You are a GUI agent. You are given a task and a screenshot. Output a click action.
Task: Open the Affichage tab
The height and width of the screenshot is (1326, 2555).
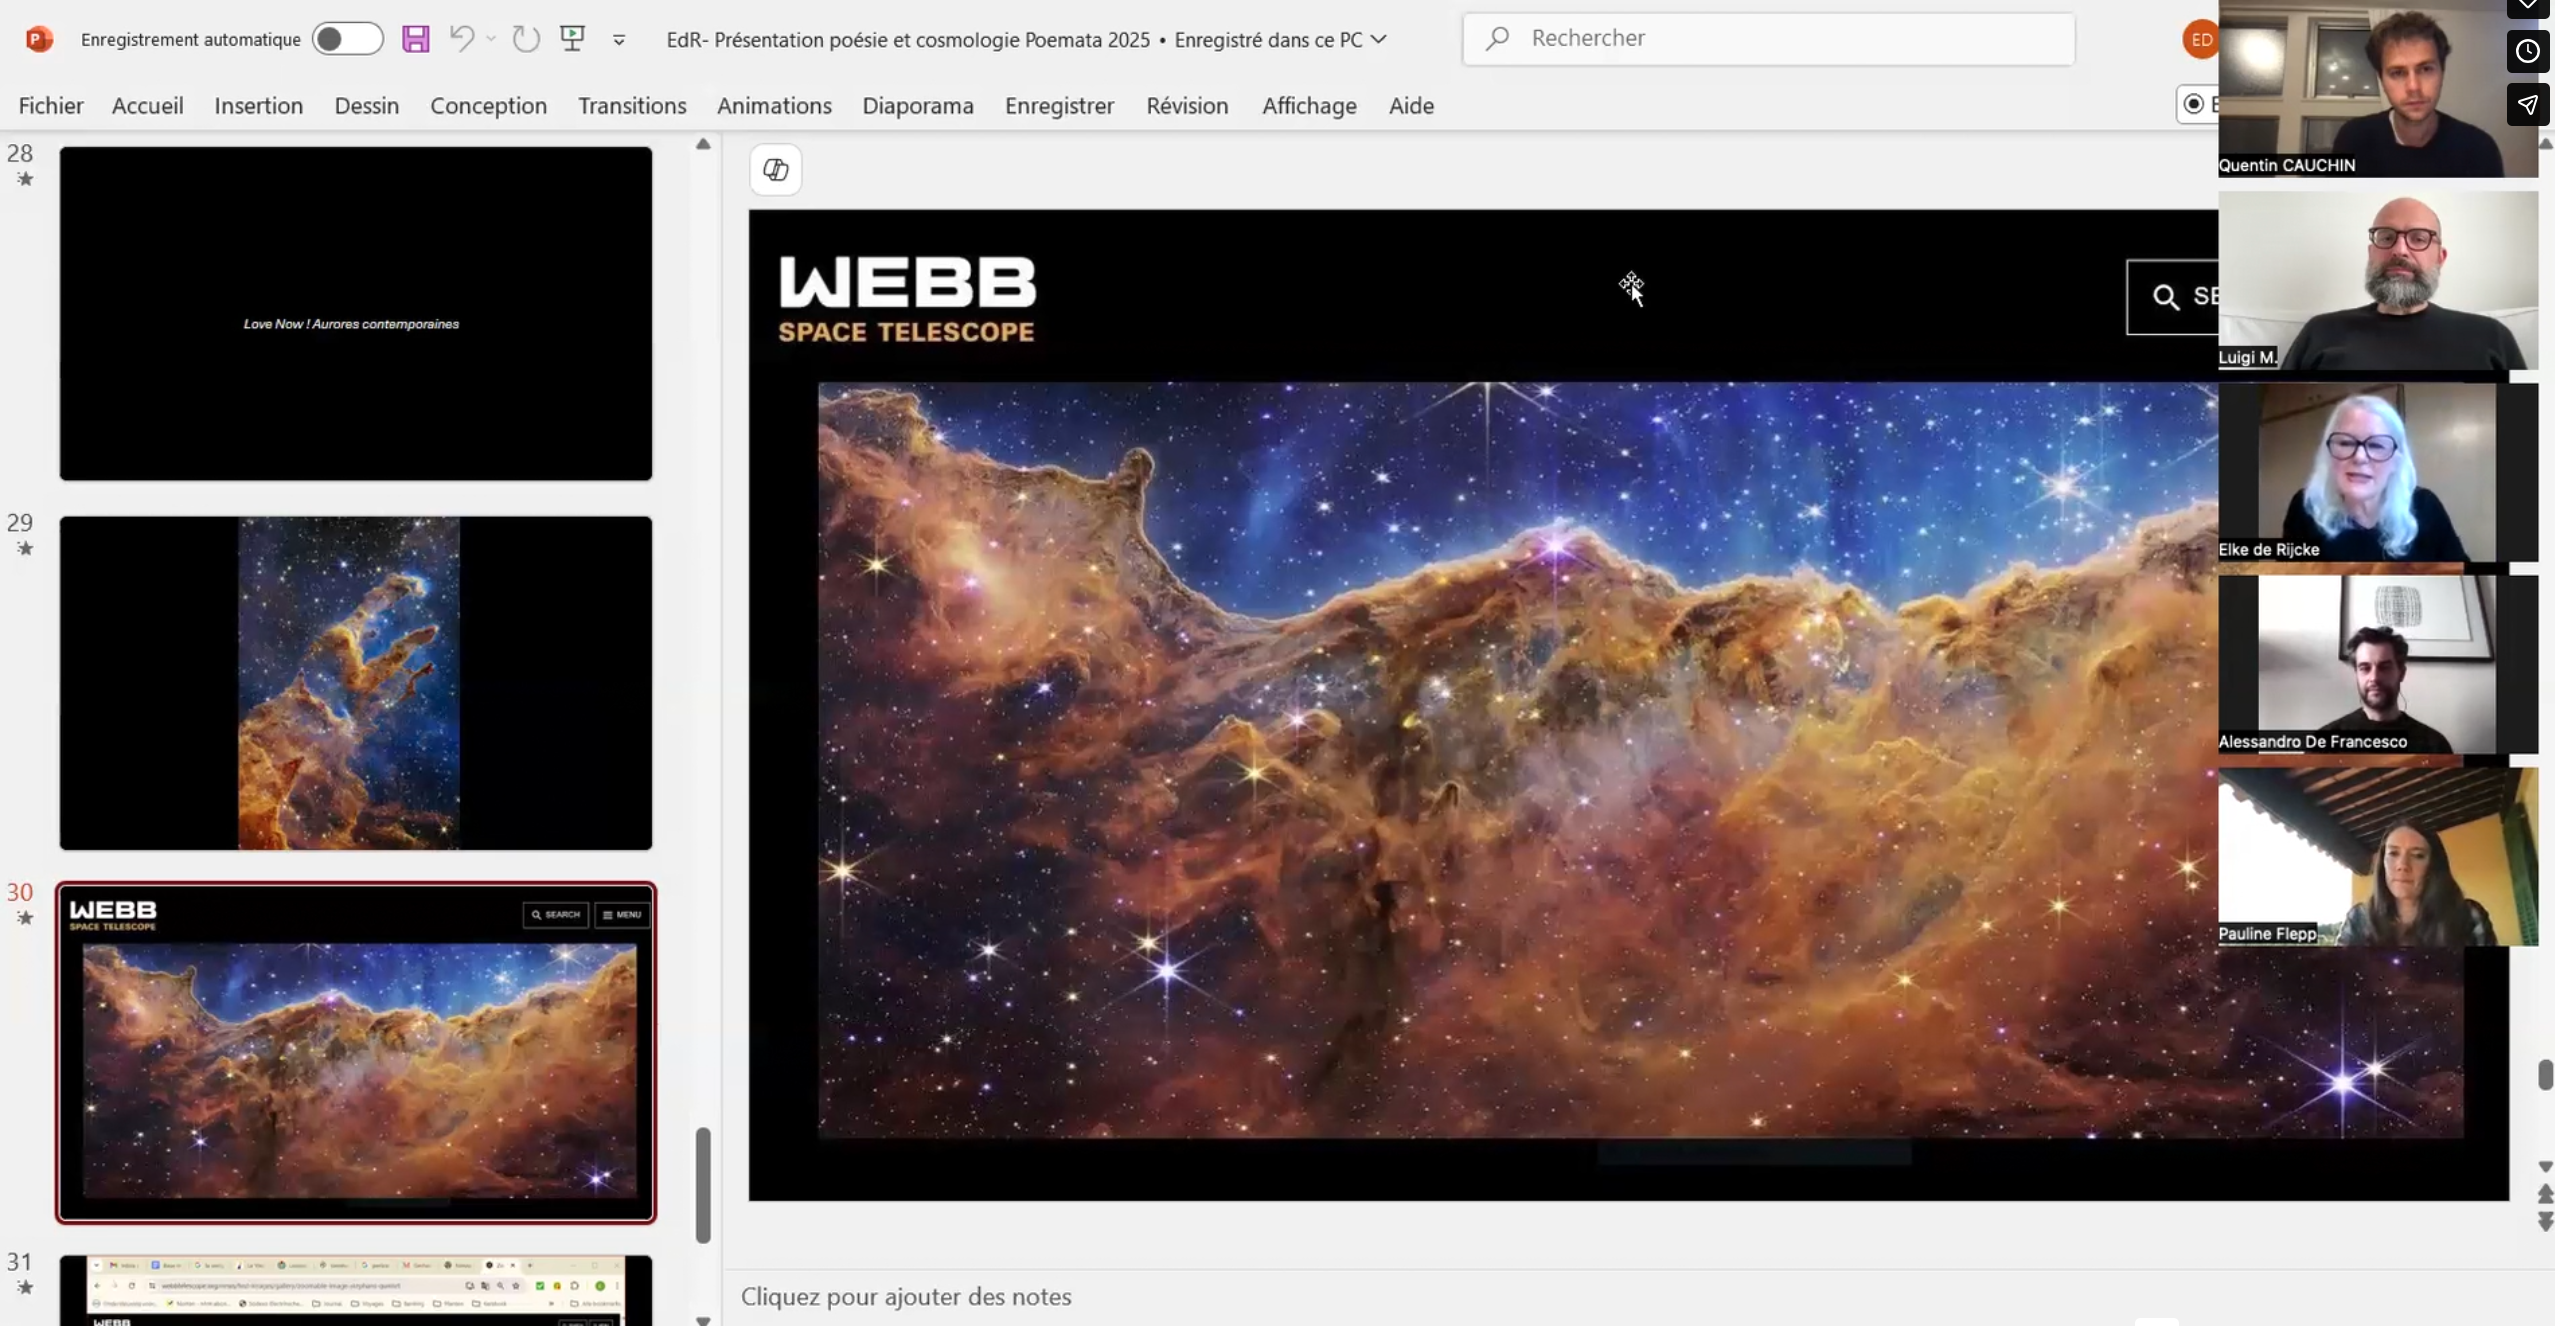(x=1309, y=105)
